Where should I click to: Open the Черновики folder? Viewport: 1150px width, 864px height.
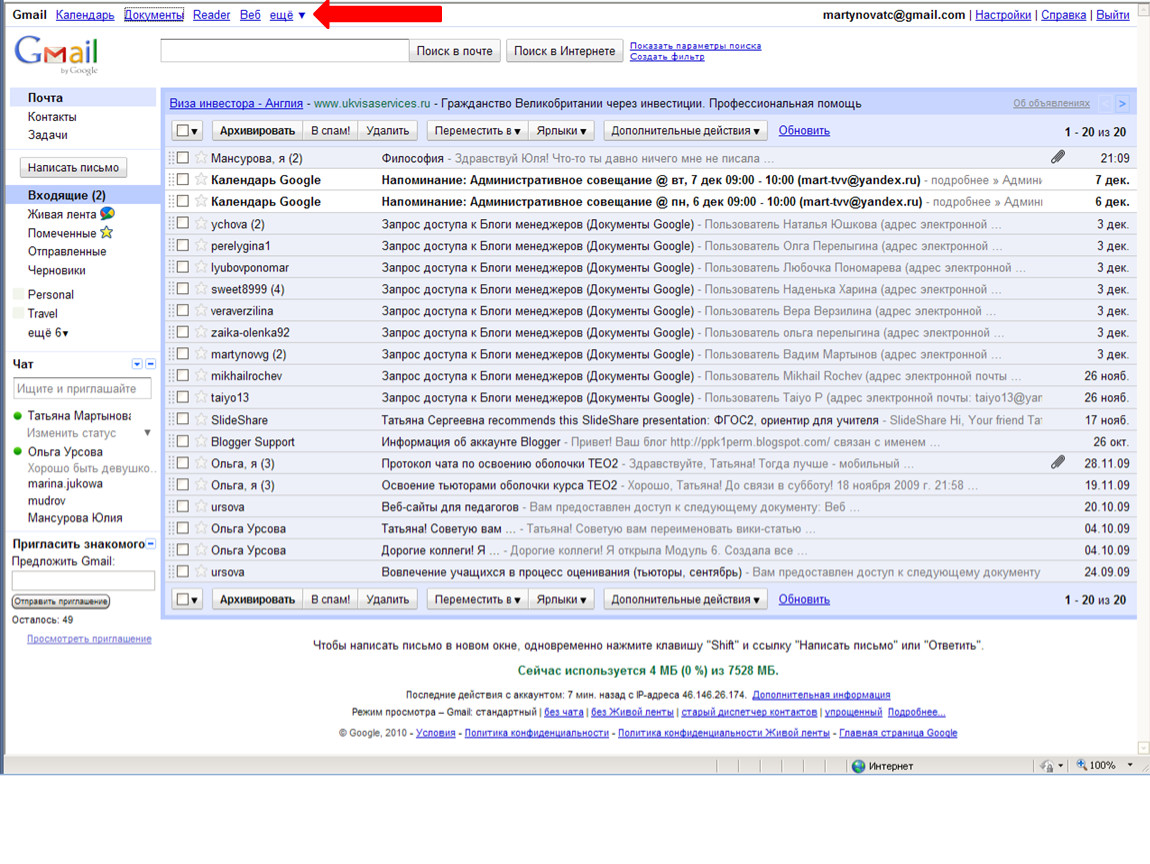(56, 270)
